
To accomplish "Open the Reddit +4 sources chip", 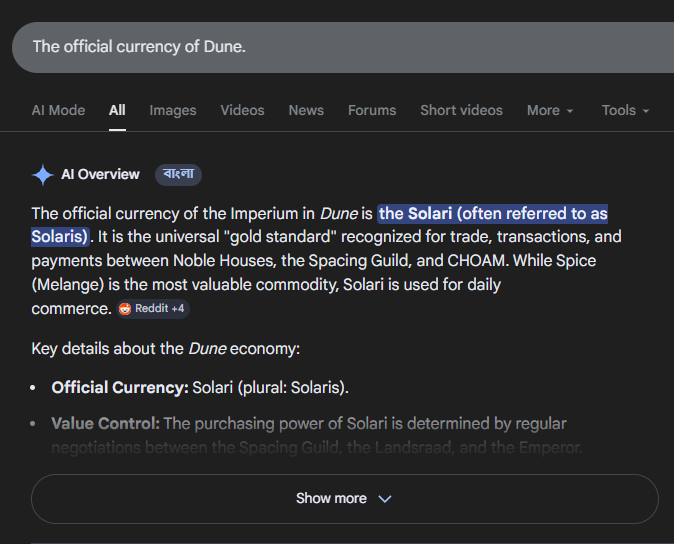I will tap(153, 309).
